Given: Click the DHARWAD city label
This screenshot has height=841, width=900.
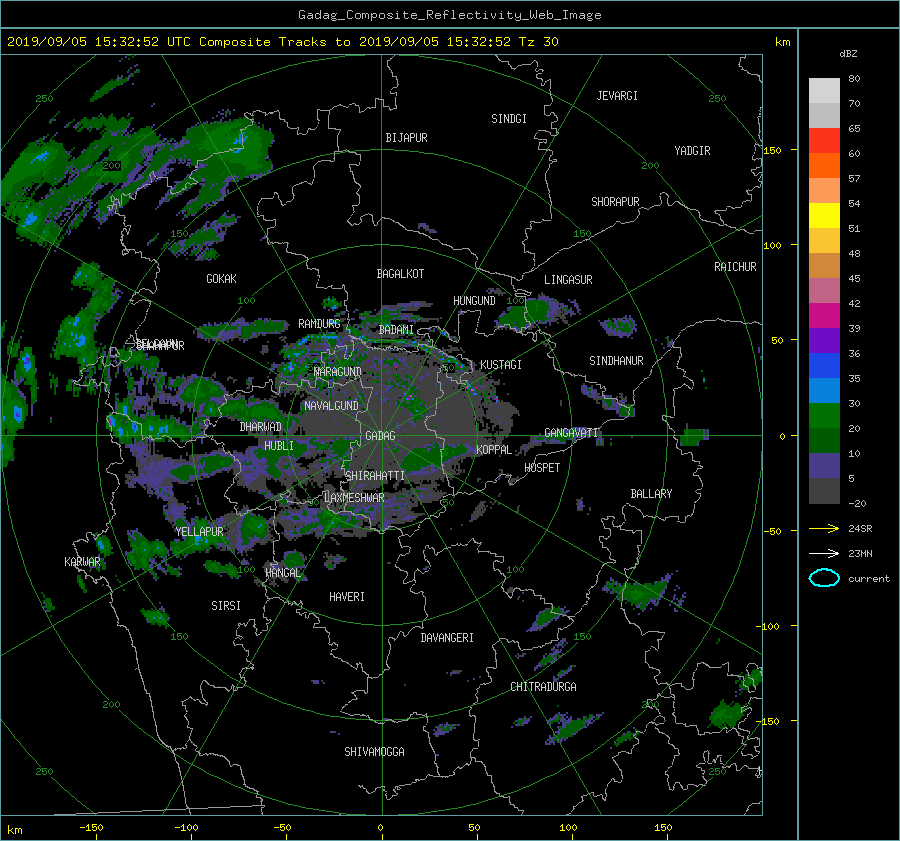Looking at the screenshot, I should (x=260, y=427).
